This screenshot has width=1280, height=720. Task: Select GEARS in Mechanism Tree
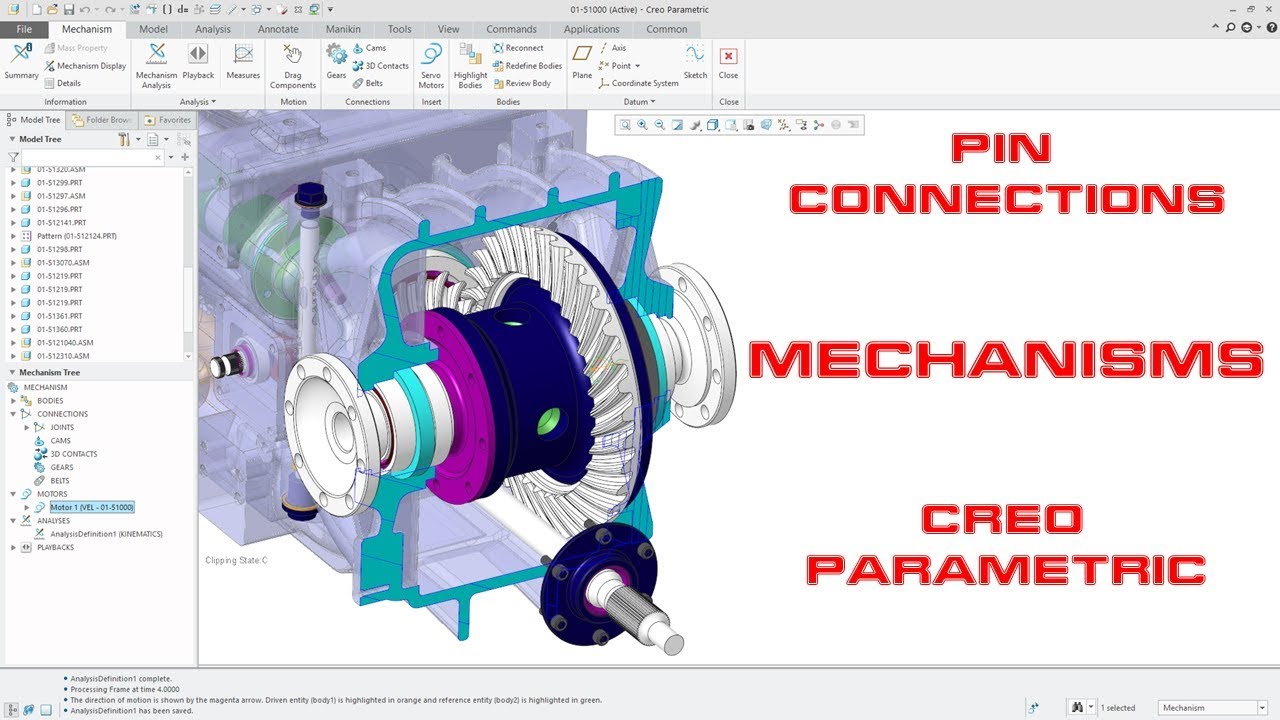click(x=61, y=467)
